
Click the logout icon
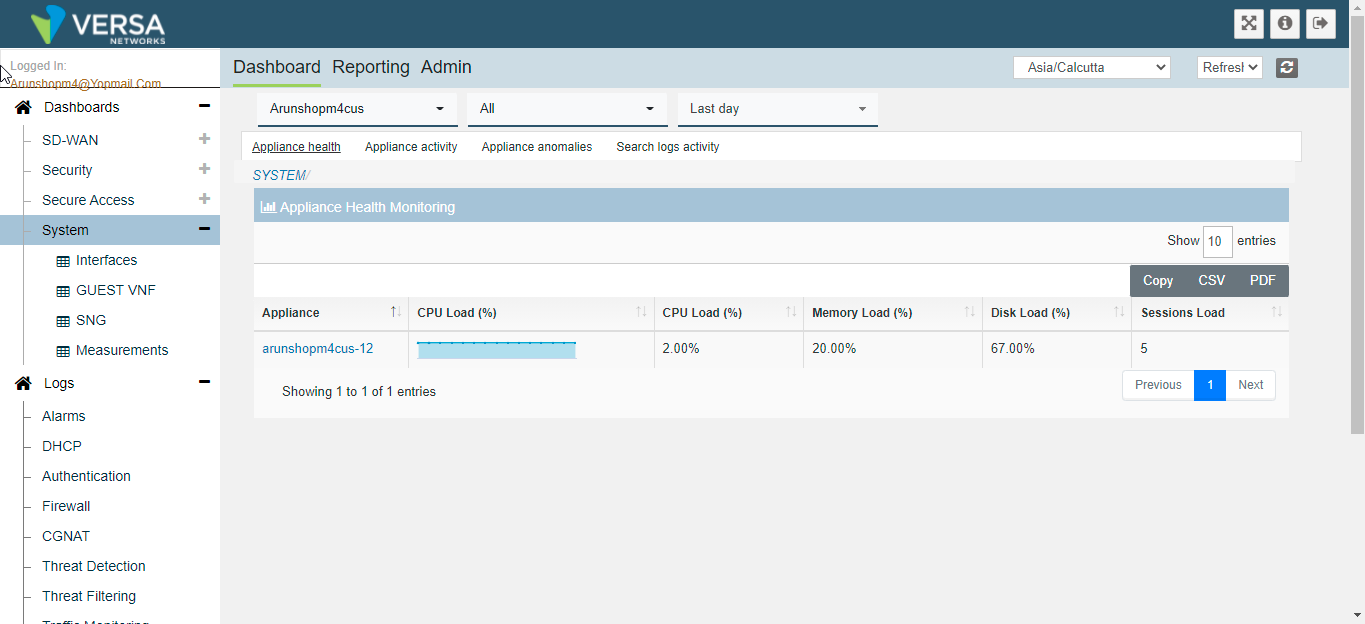[1320, 23]
